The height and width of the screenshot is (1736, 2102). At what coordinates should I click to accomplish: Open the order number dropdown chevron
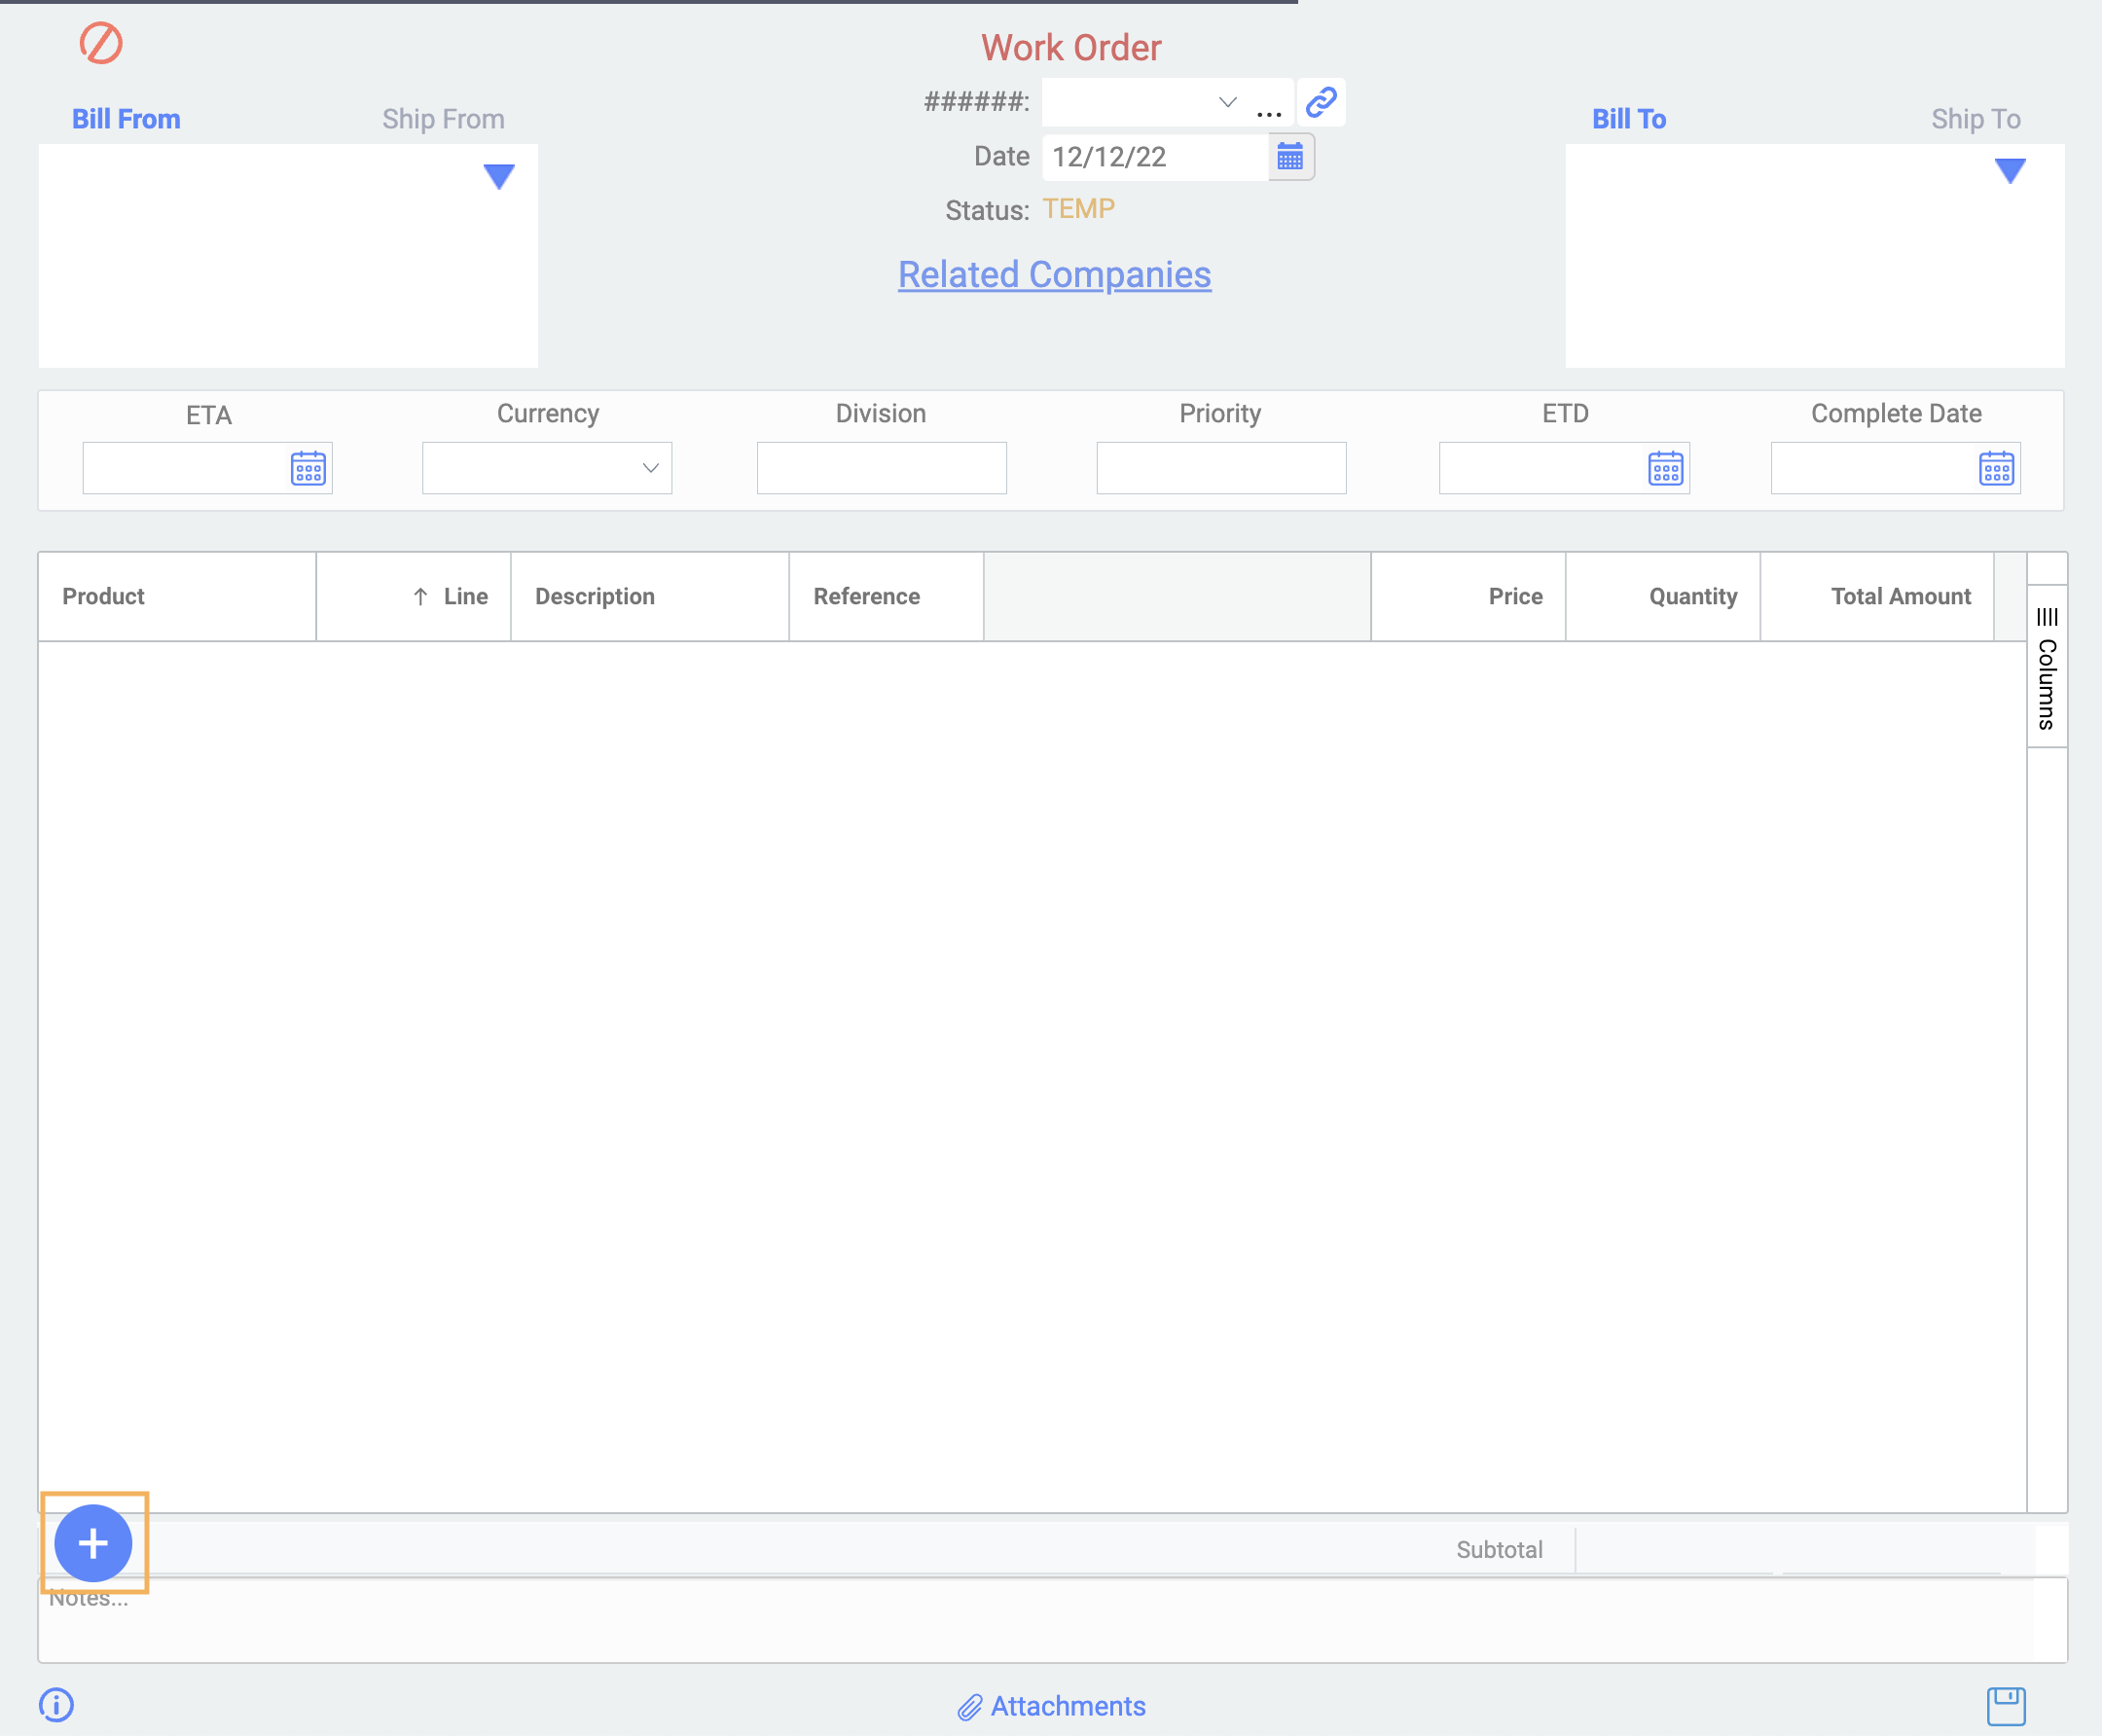(1227, 102)
